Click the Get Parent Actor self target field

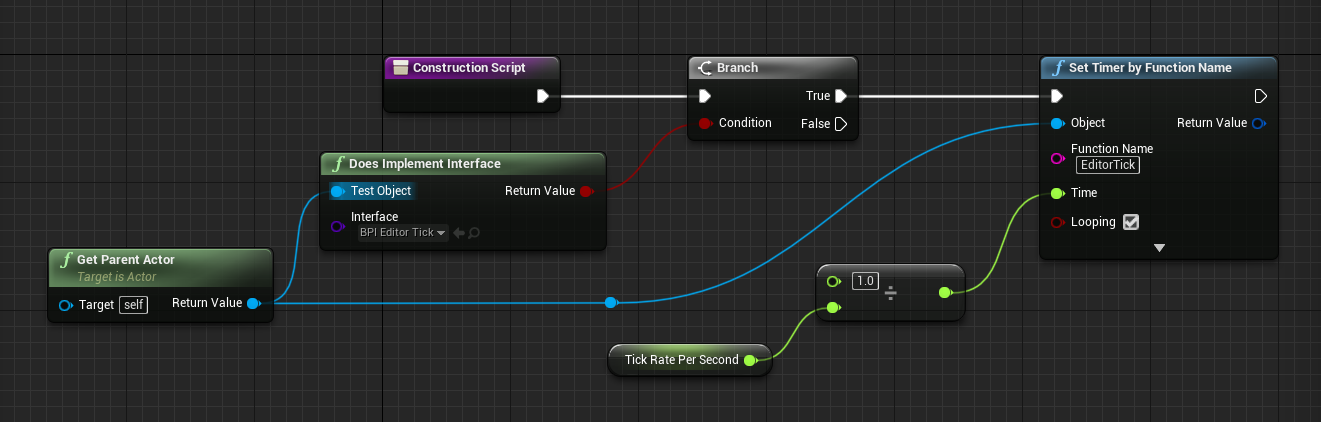(133, 305)
